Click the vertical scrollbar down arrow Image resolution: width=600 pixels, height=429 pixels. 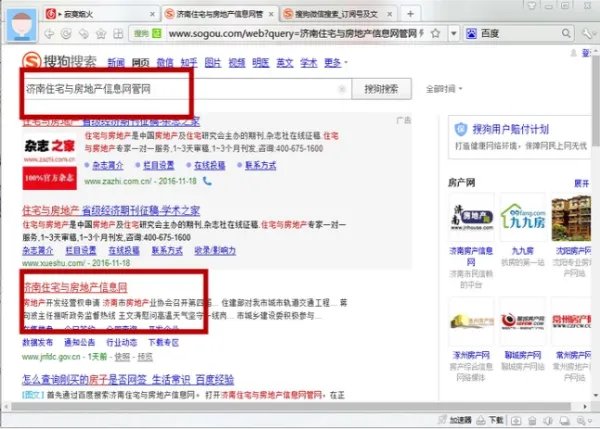point(596,395)
